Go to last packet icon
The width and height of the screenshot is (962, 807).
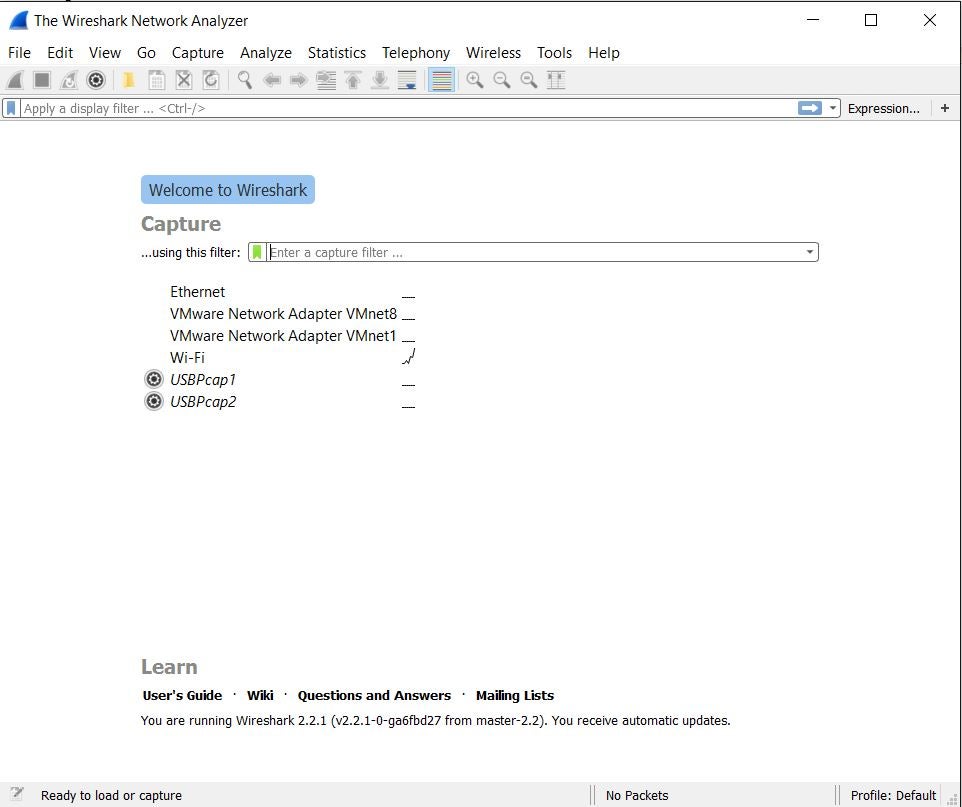tap(380, 80)
